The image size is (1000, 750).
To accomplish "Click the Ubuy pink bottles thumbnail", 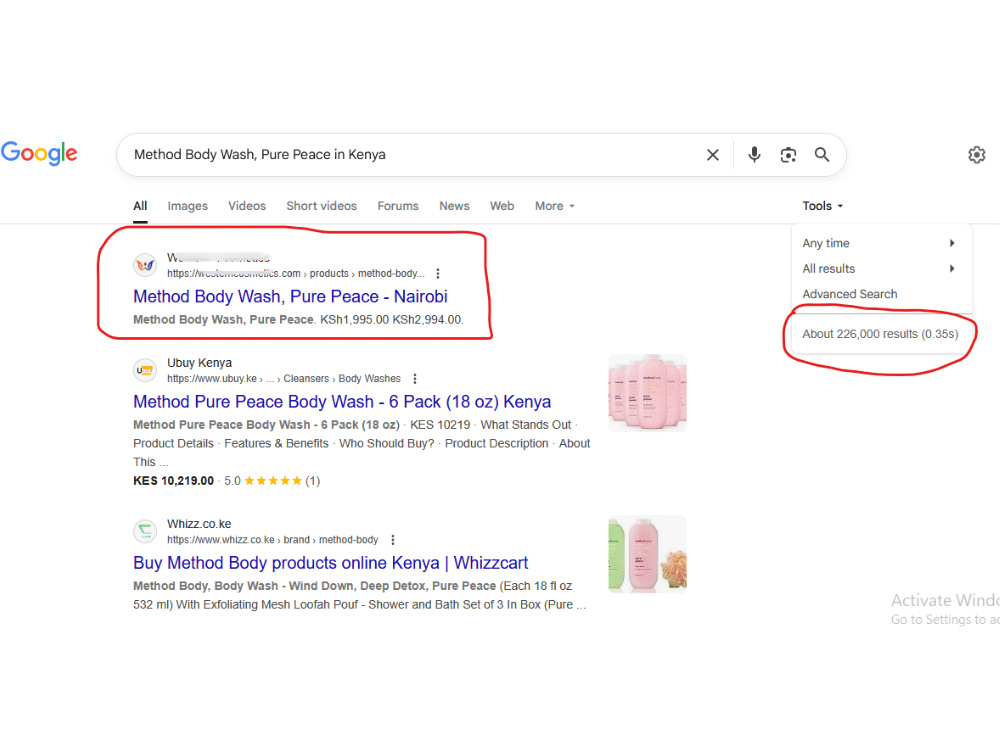I will click(x=647, y=393).
